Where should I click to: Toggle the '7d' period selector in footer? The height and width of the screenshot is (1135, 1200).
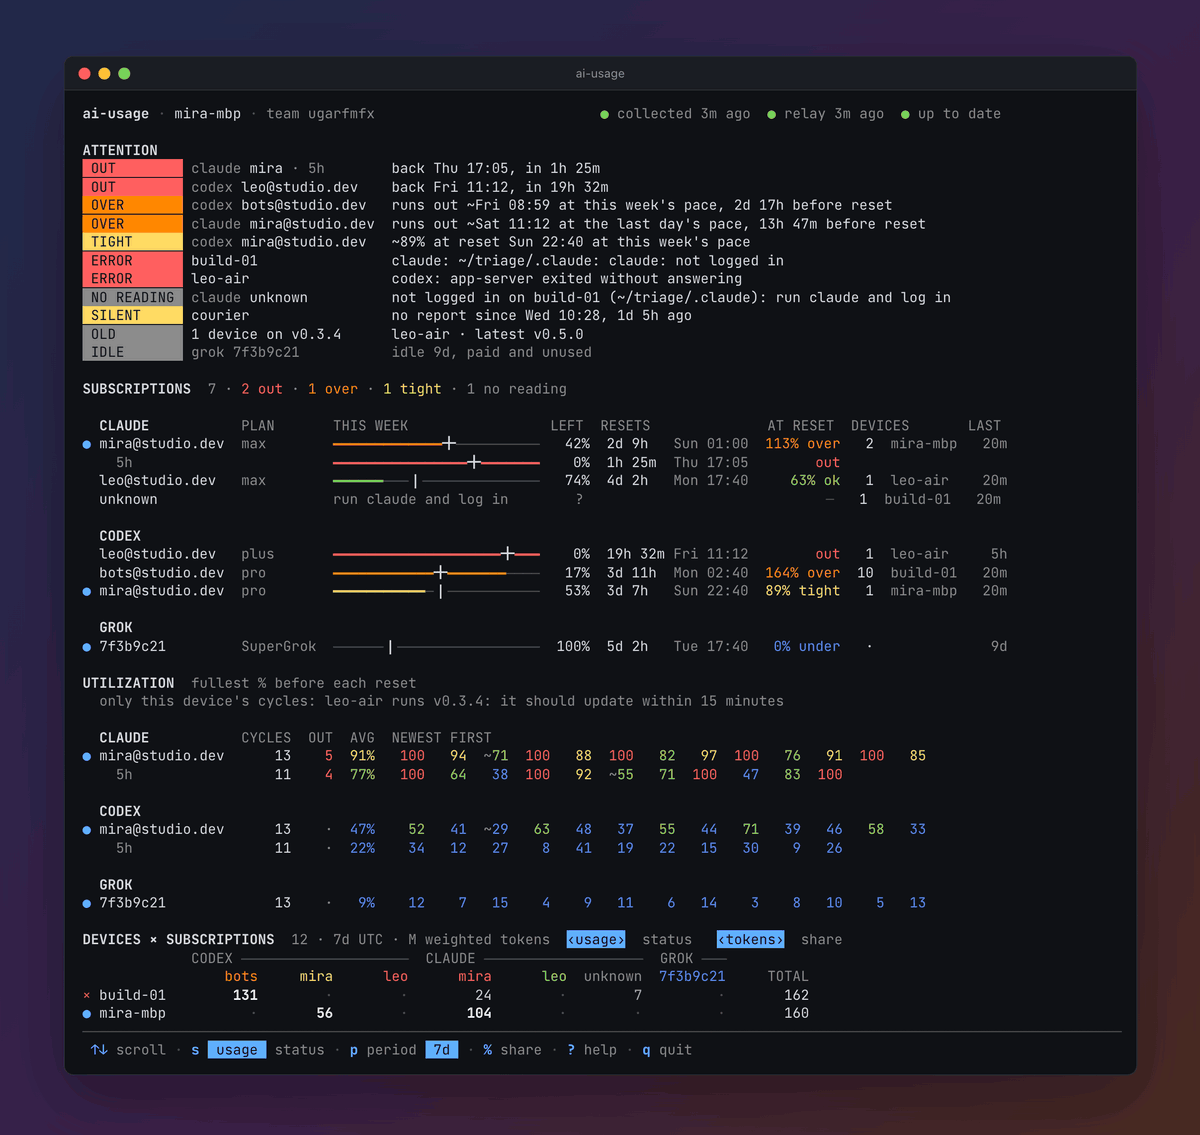(442, 1050)
